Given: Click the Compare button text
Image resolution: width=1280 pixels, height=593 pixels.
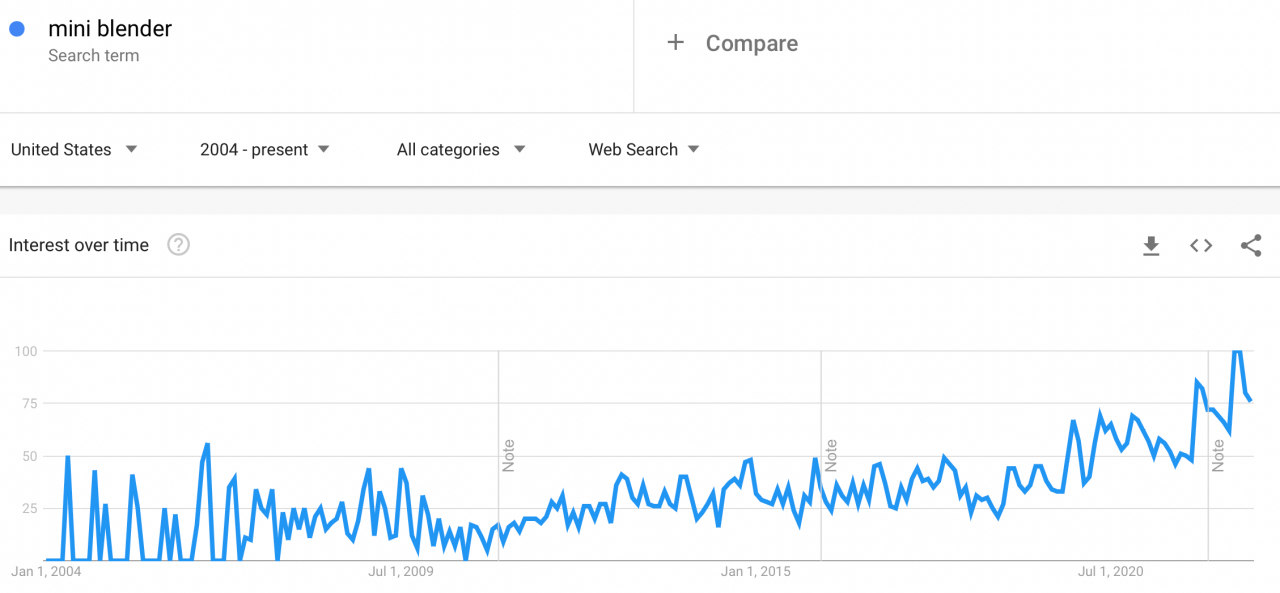Looking at the screenshot, I should [x=751, y=44].
